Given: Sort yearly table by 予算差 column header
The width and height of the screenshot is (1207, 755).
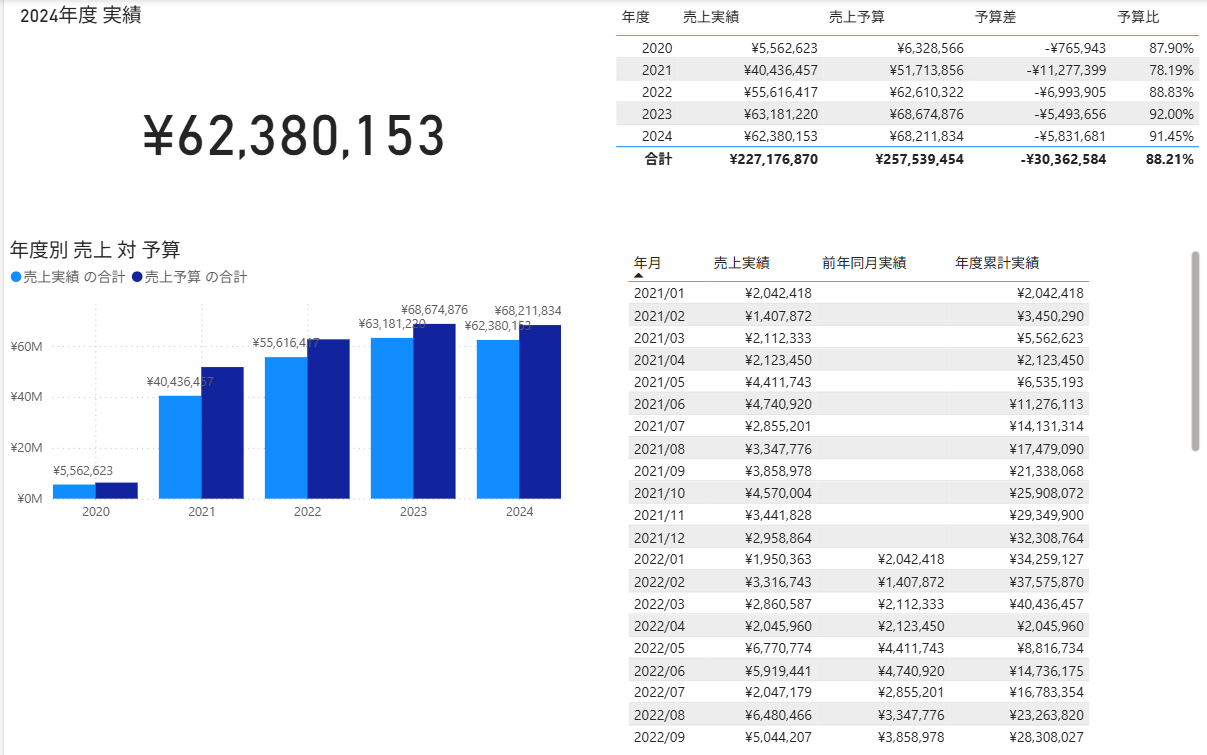Looking at the screenshot, I should click(995, 17).
